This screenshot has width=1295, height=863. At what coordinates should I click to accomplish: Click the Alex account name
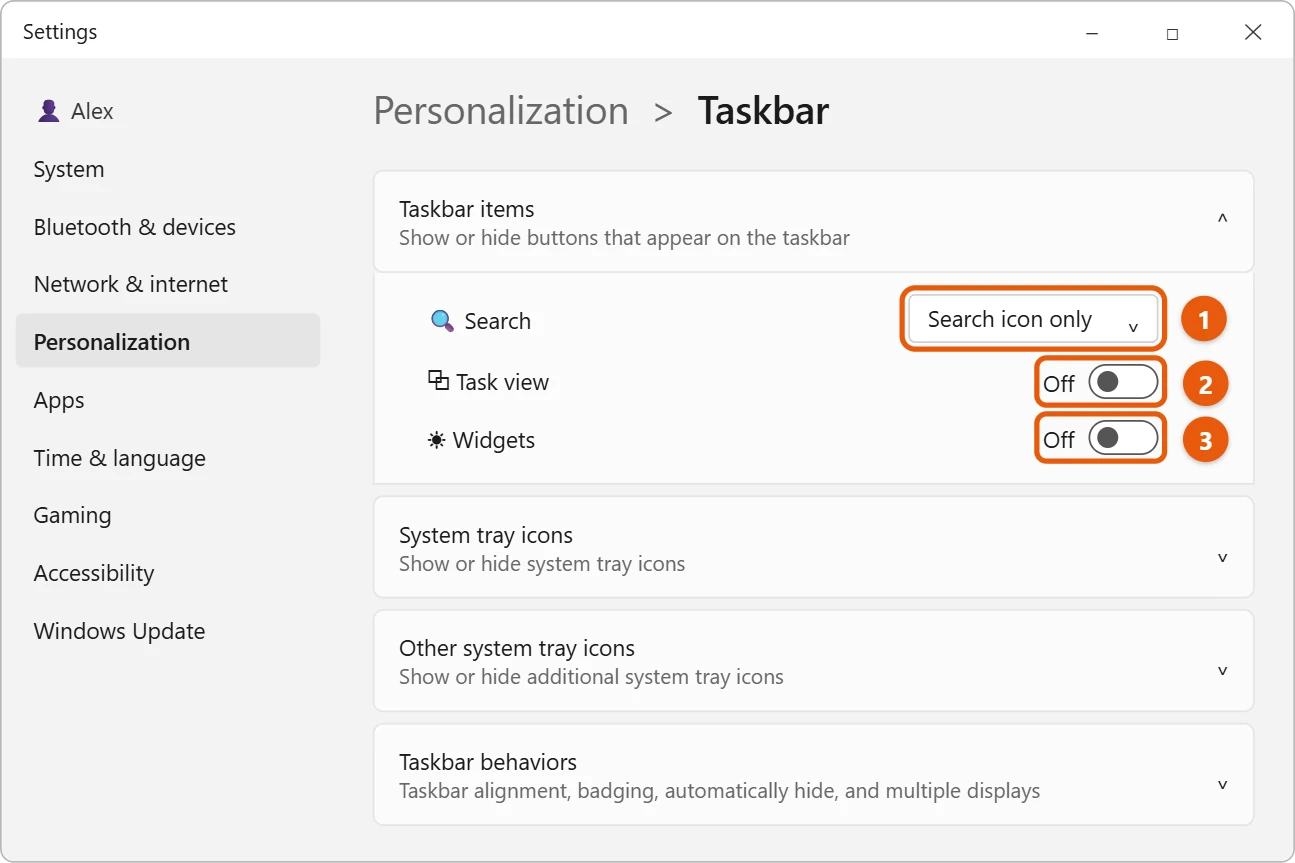tap(92, 111)
